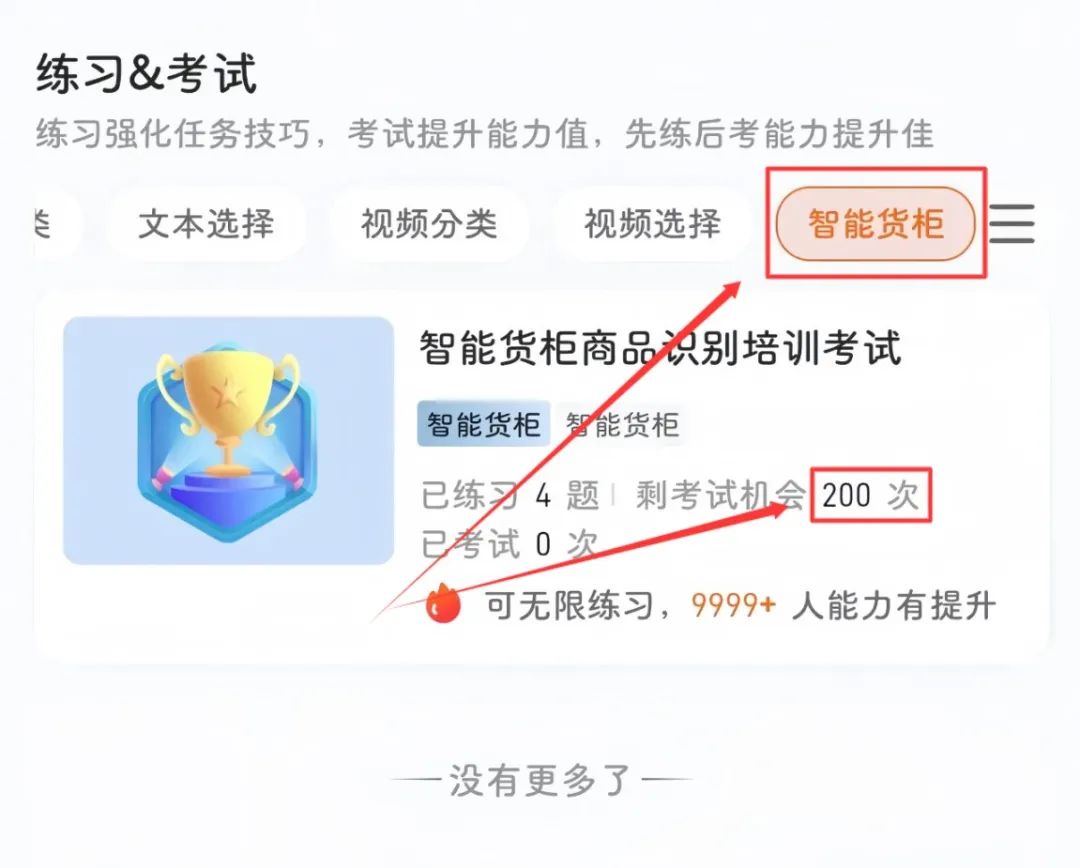Image resolution: width=1080 pixels, height=868 pixels.
Task: Click the golden trophy course thumbnail
Action: coord(228,440)
